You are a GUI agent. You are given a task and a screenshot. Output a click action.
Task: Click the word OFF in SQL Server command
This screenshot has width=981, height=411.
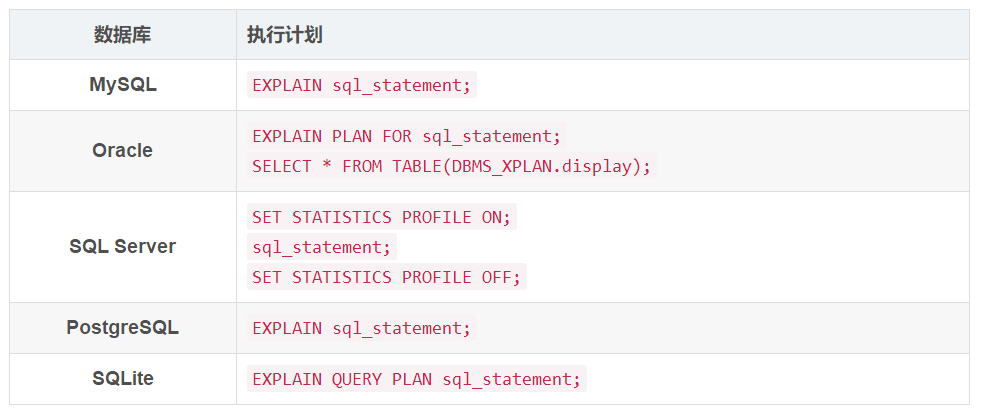tap(496, 277)
